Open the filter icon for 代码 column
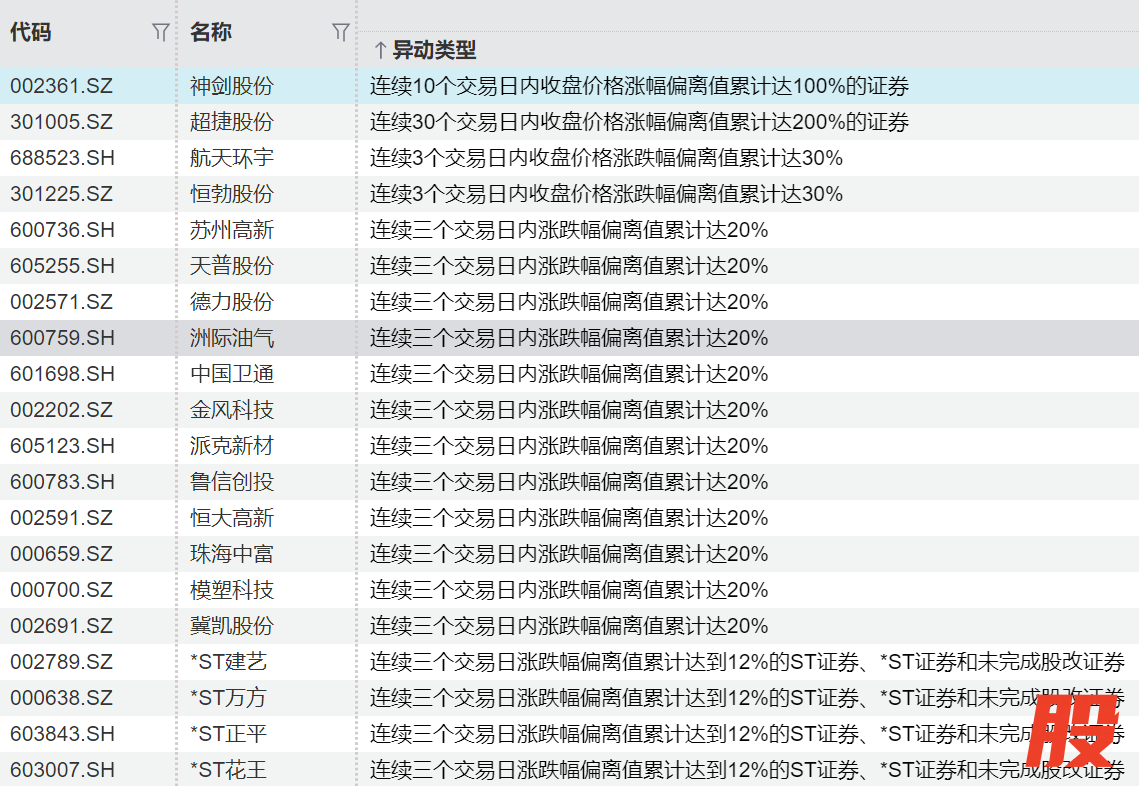This screenshot has height=786, width=1139. [160, 33]
